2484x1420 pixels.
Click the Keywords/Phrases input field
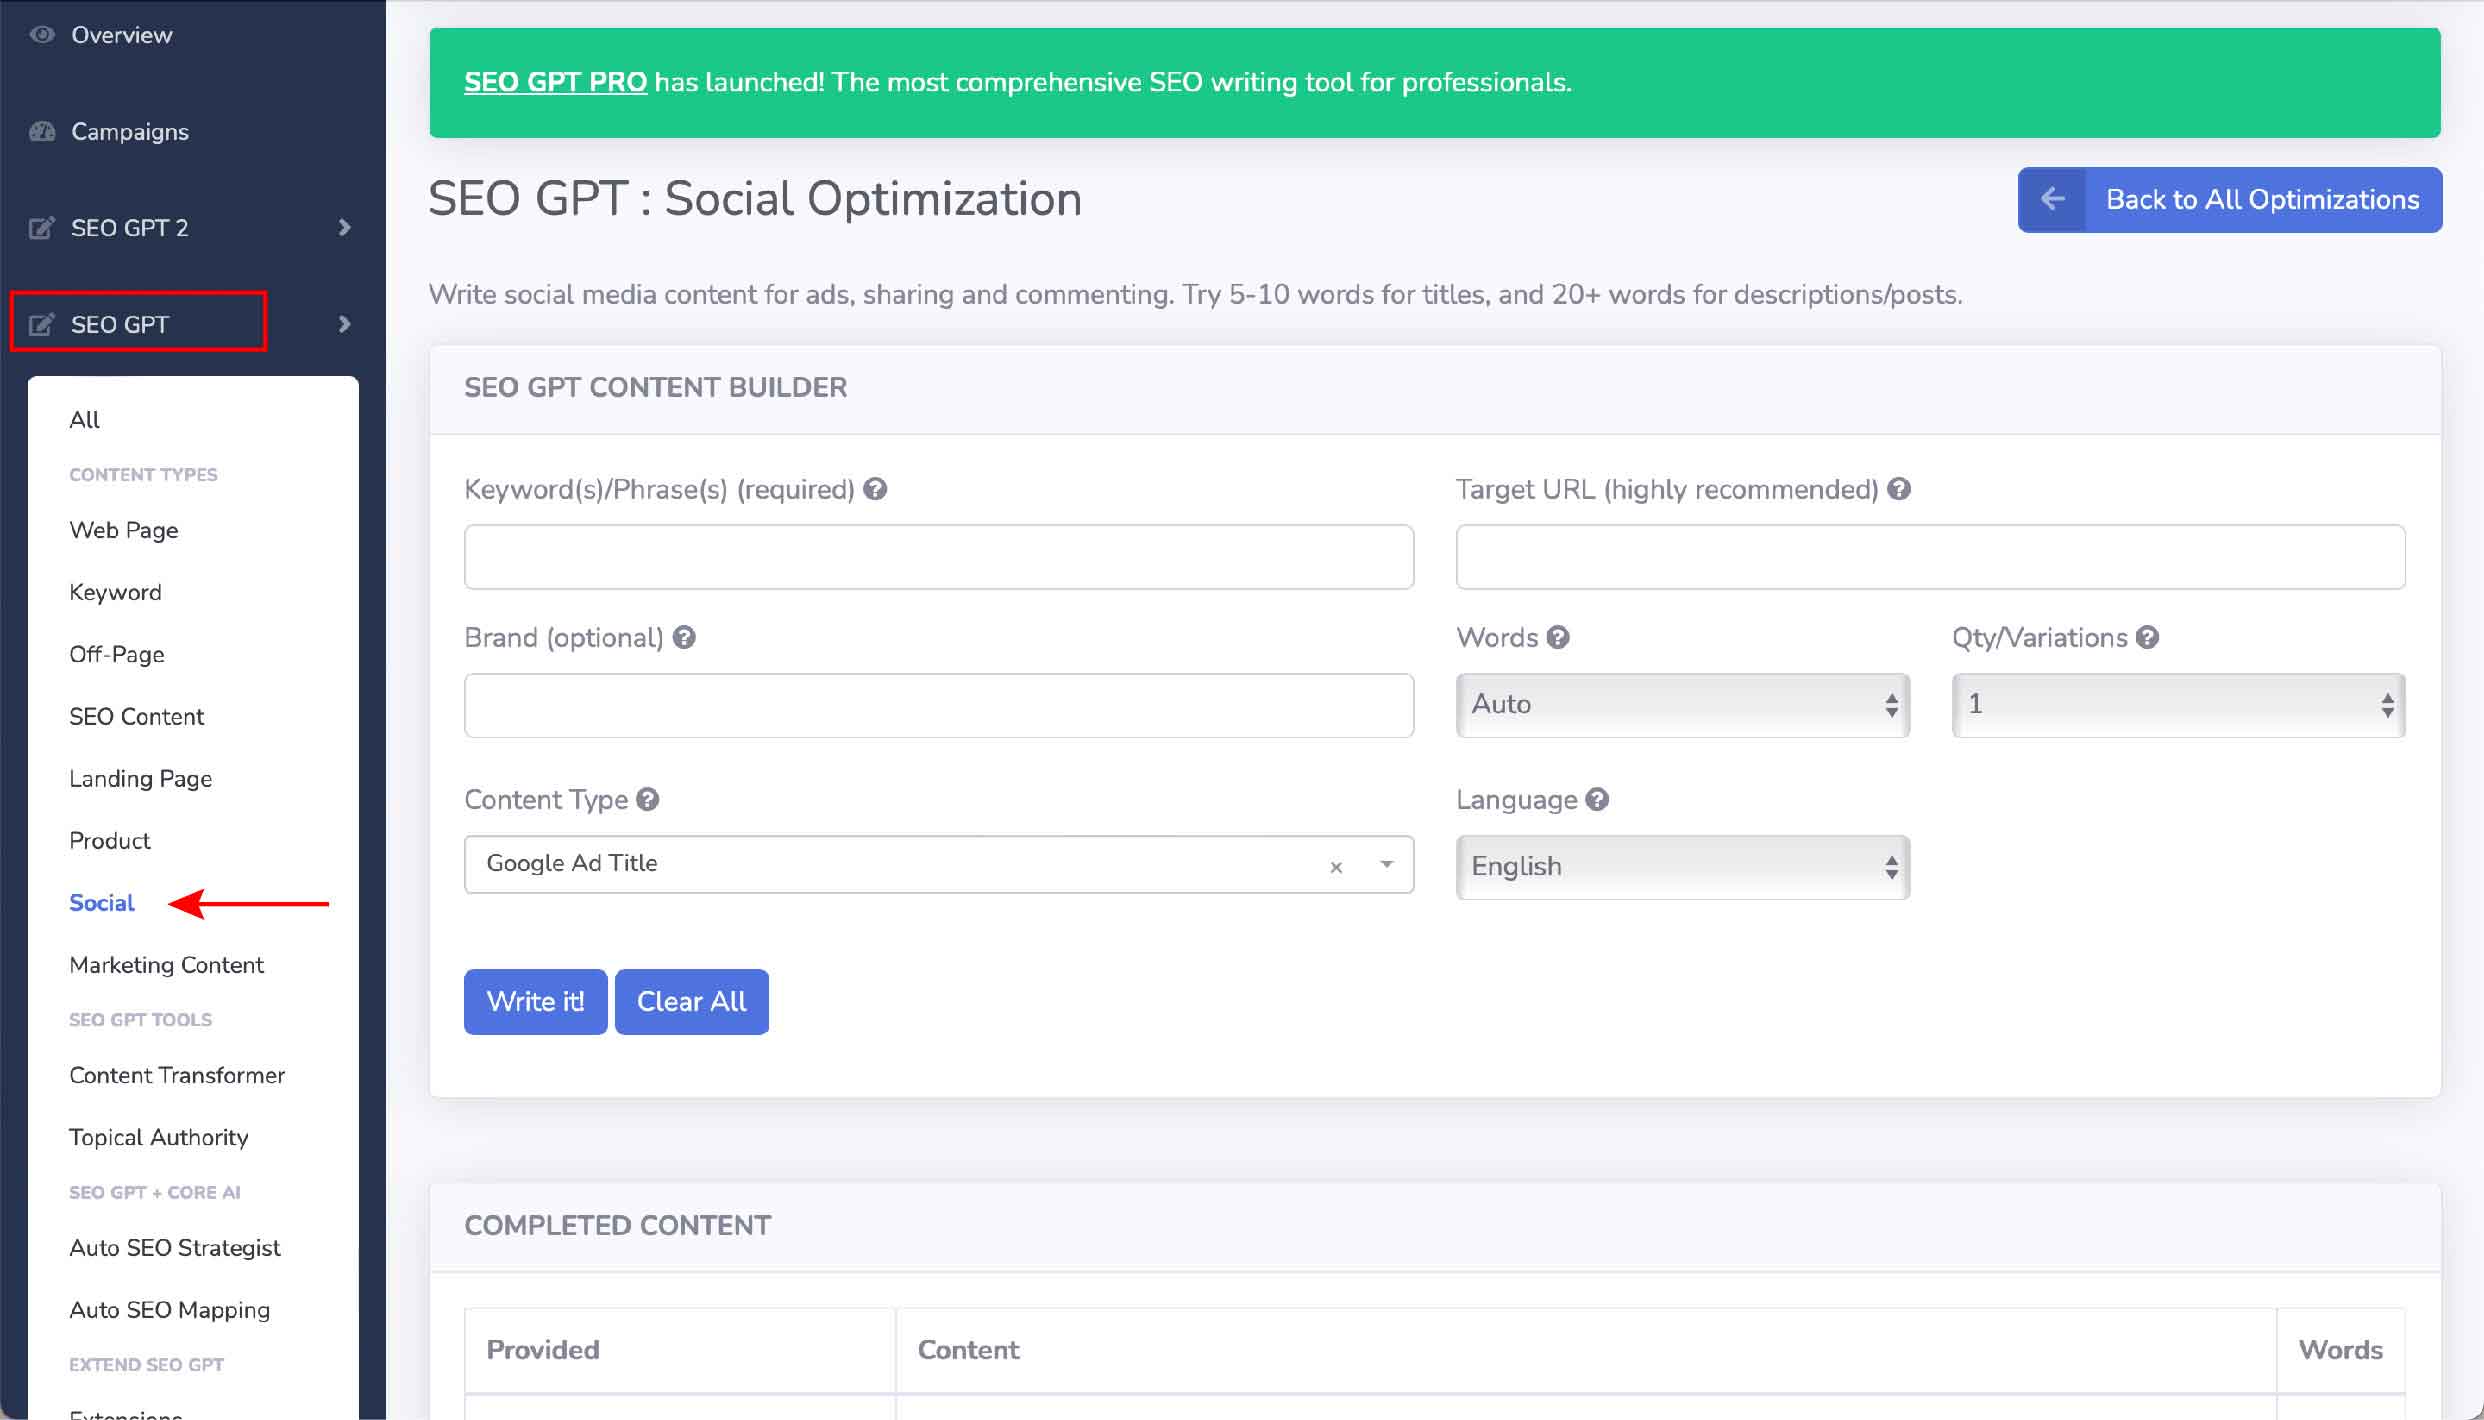pyautogui.click(x=938, y=556)
